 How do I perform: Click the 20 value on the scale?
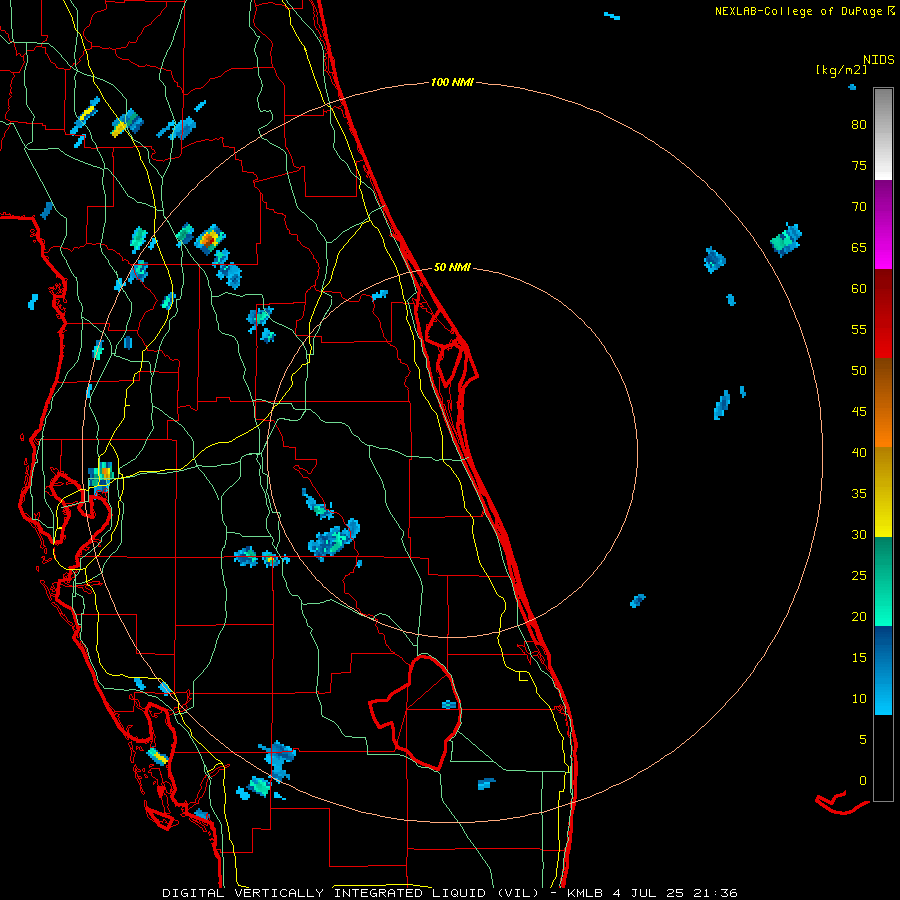tap(859, 616)
